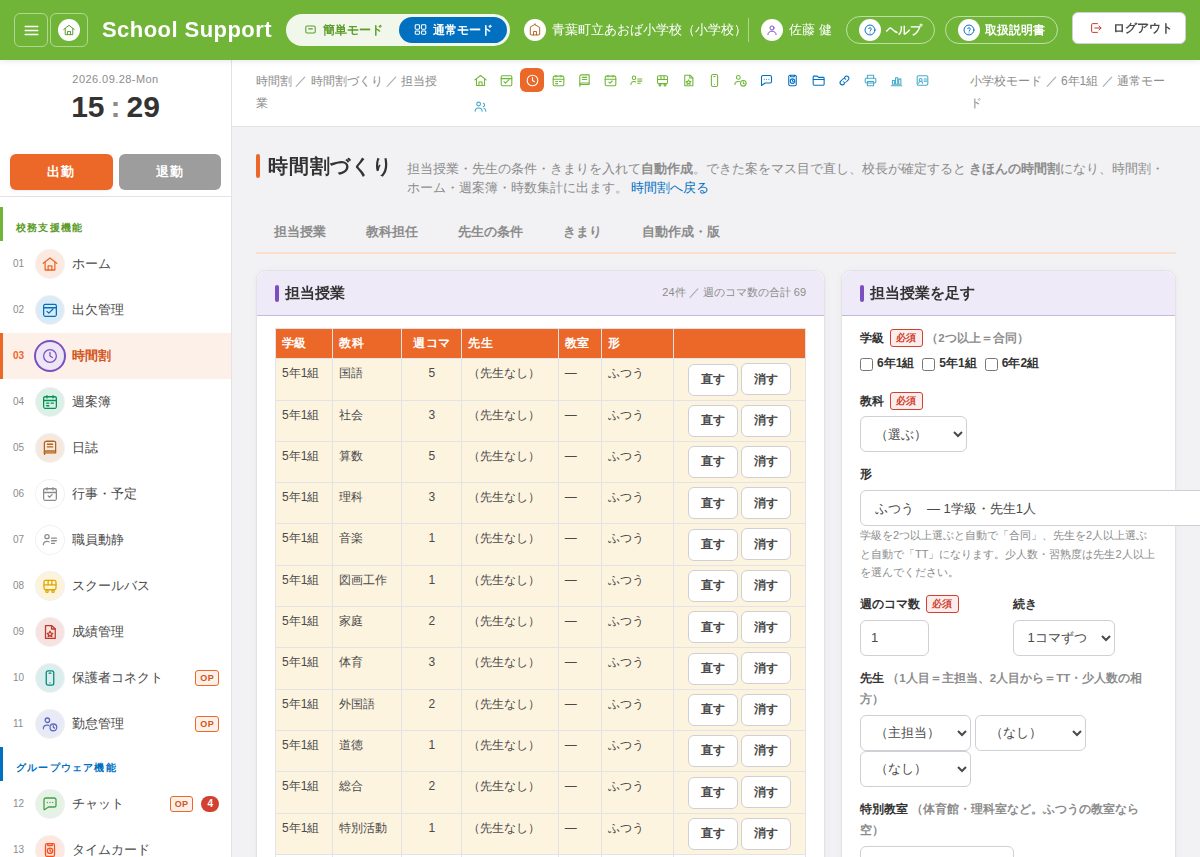Open ヘルプ in the header
Image resolution: width=1200 pixels, height=857 pixels.
(891, 30)
